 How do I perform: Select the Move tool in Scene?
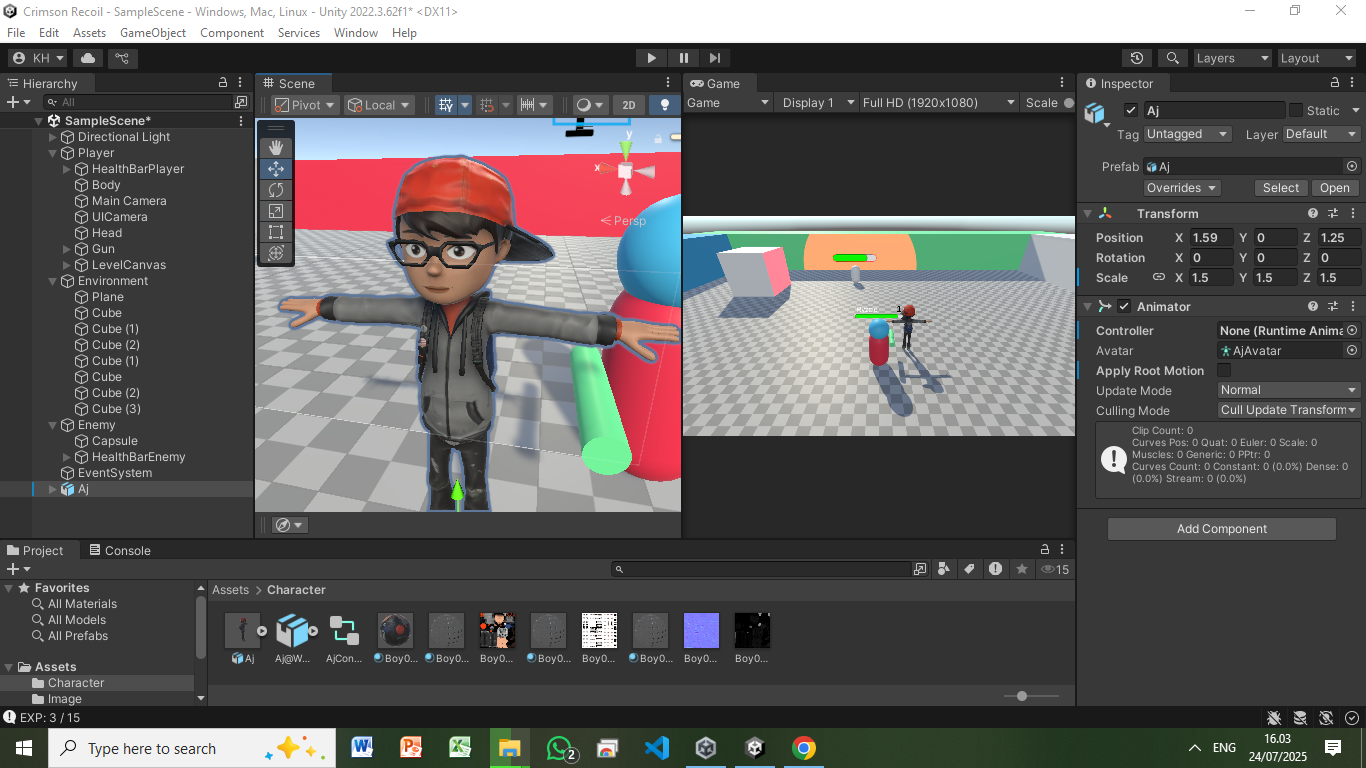tap(276, 169)
